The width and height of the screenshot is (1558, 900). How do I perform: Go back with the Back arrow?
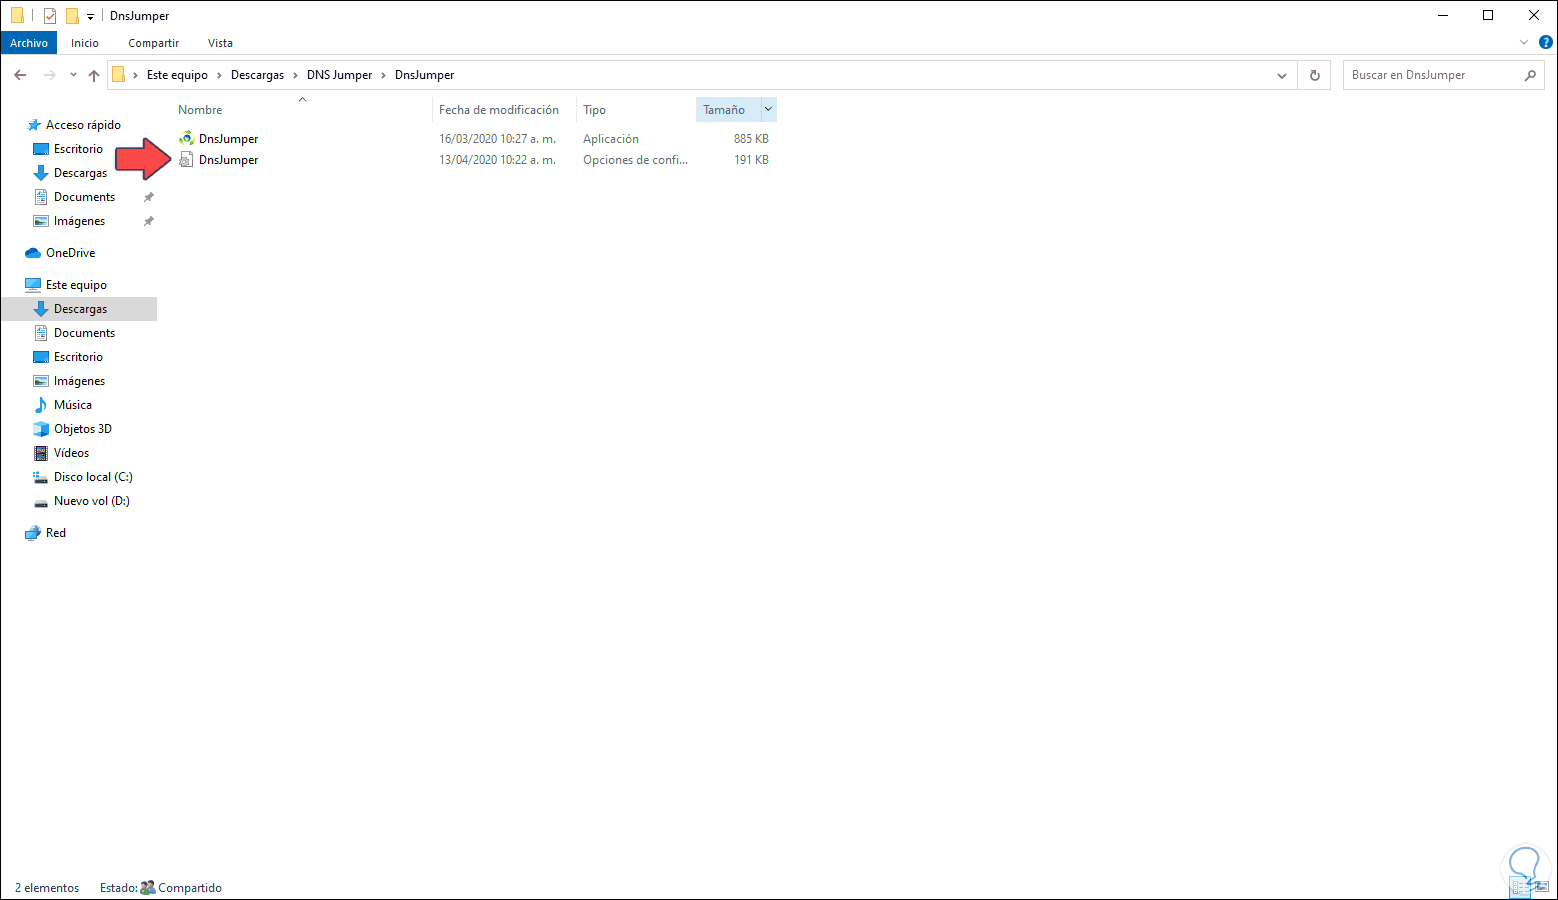[20, 75]
